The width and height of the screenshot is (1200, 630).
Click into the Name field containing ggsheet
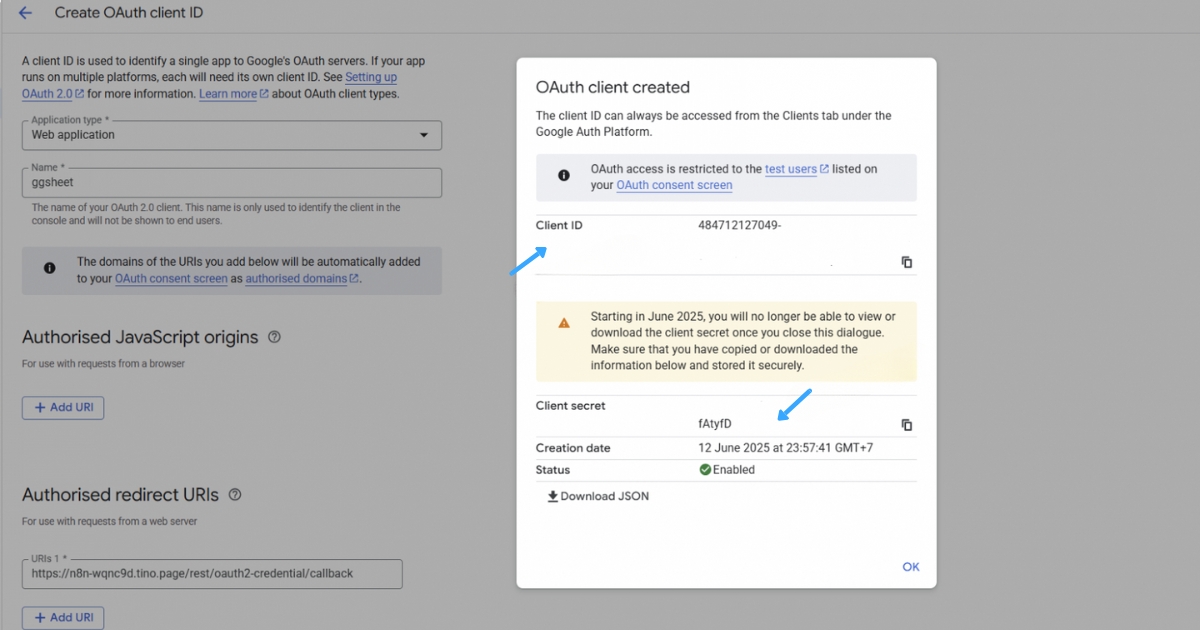[x=231, y=183]
